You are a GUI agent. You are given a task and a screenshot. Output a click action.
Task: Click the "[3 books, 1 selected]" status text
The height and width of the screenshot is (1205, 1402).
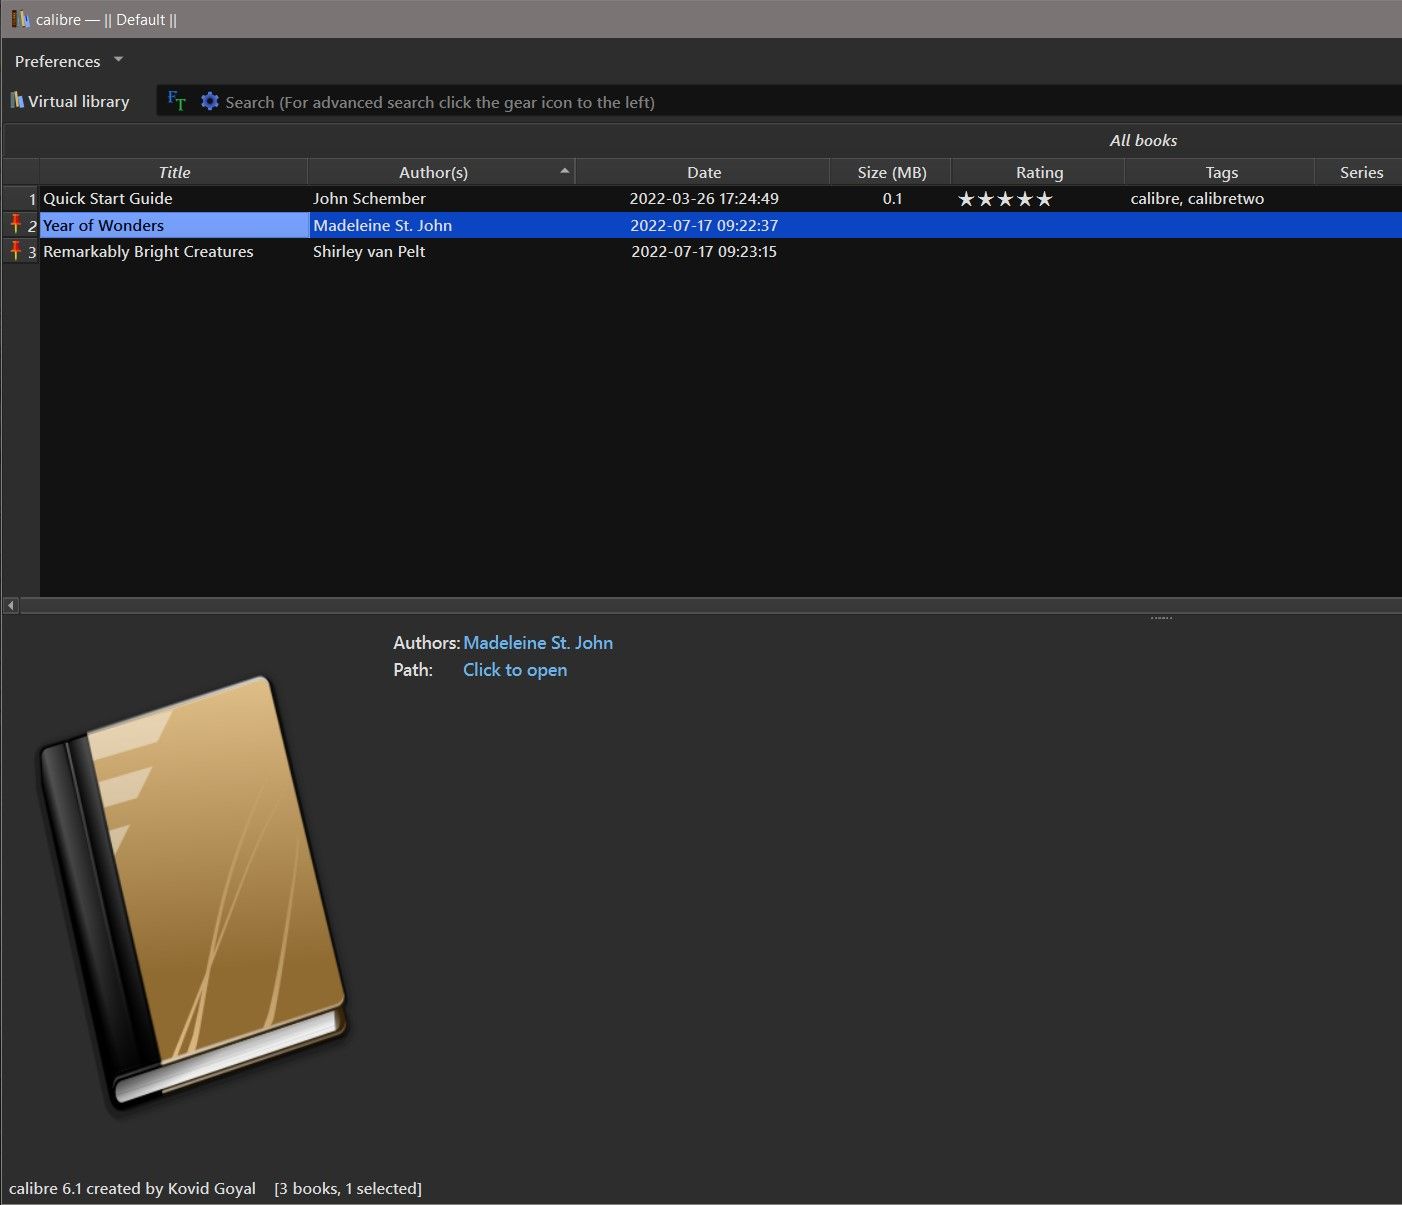coord(348,1188)
